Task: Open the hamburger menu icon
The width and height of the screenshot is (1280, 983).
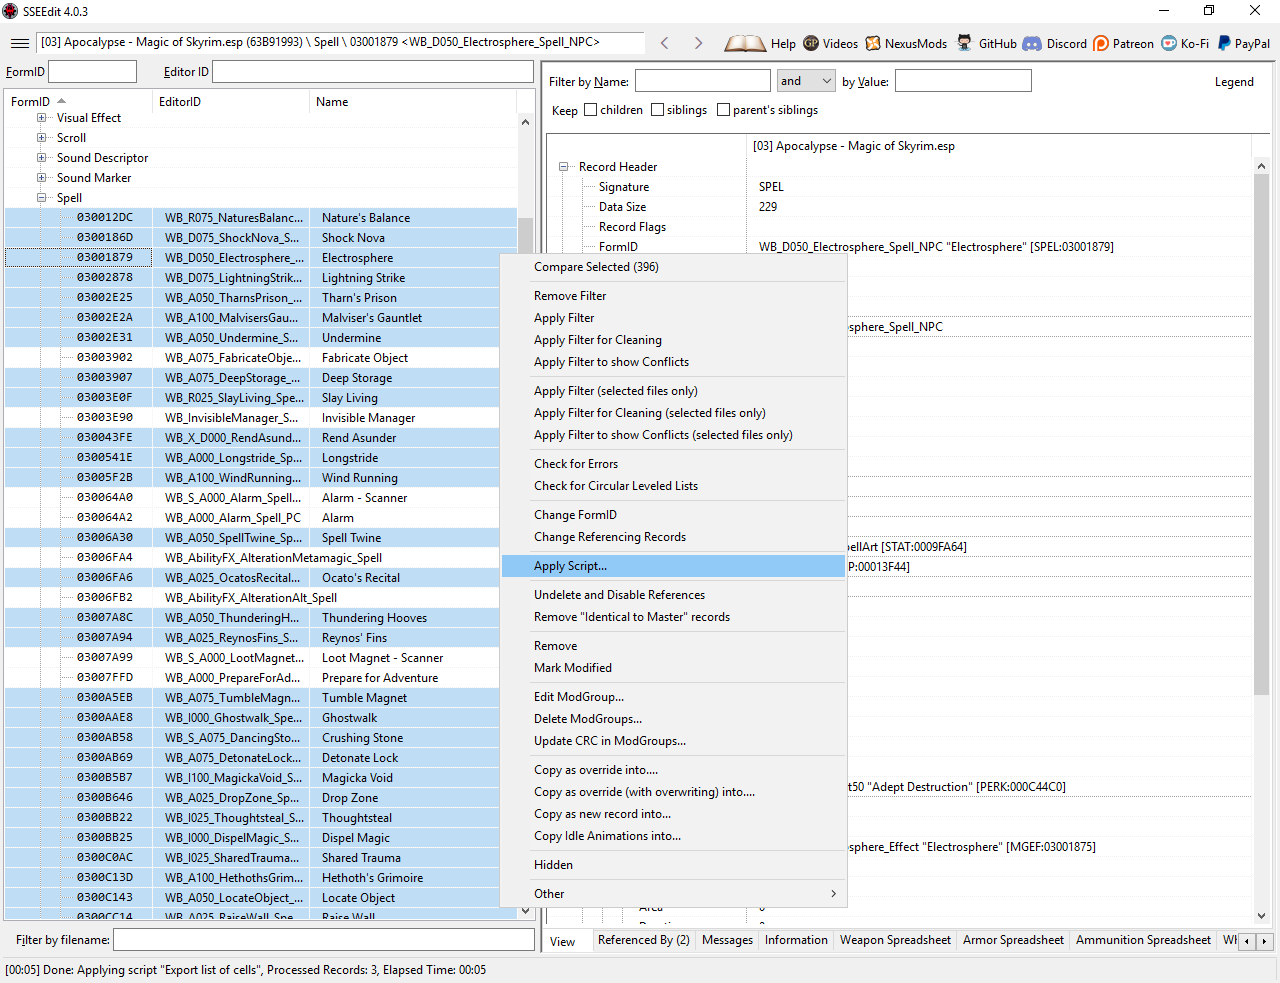Action: 19,43
